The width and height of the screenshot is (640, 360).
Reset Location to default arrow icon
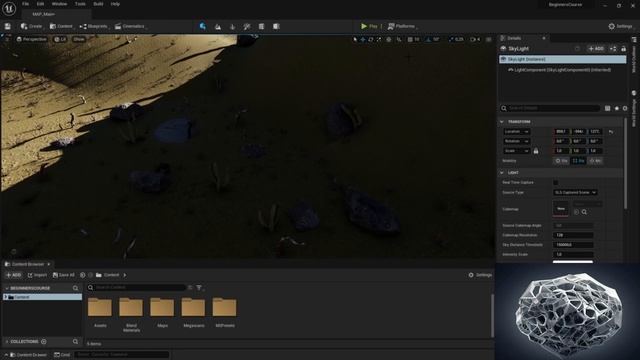pyautogui.click(x=611, y=132)
